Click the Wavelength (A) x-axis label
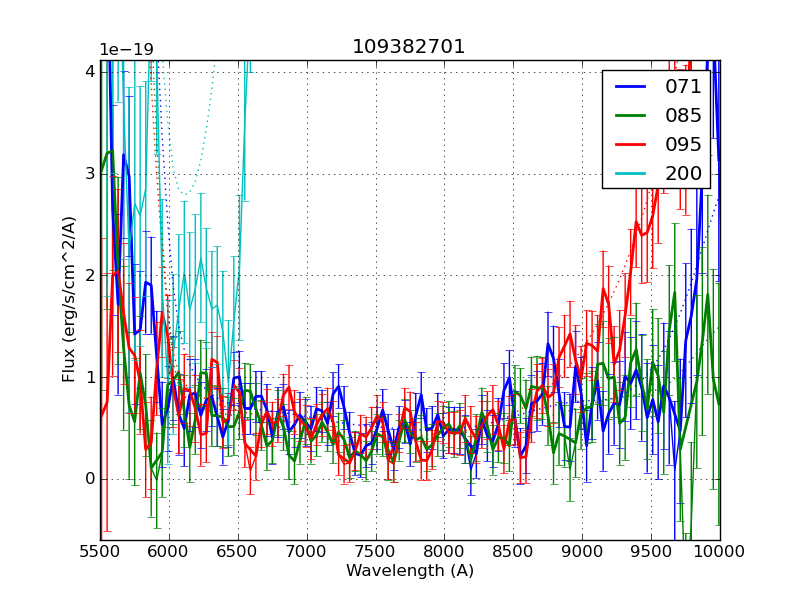Viewport: 800px width, 600px height. tap(410, 571)
